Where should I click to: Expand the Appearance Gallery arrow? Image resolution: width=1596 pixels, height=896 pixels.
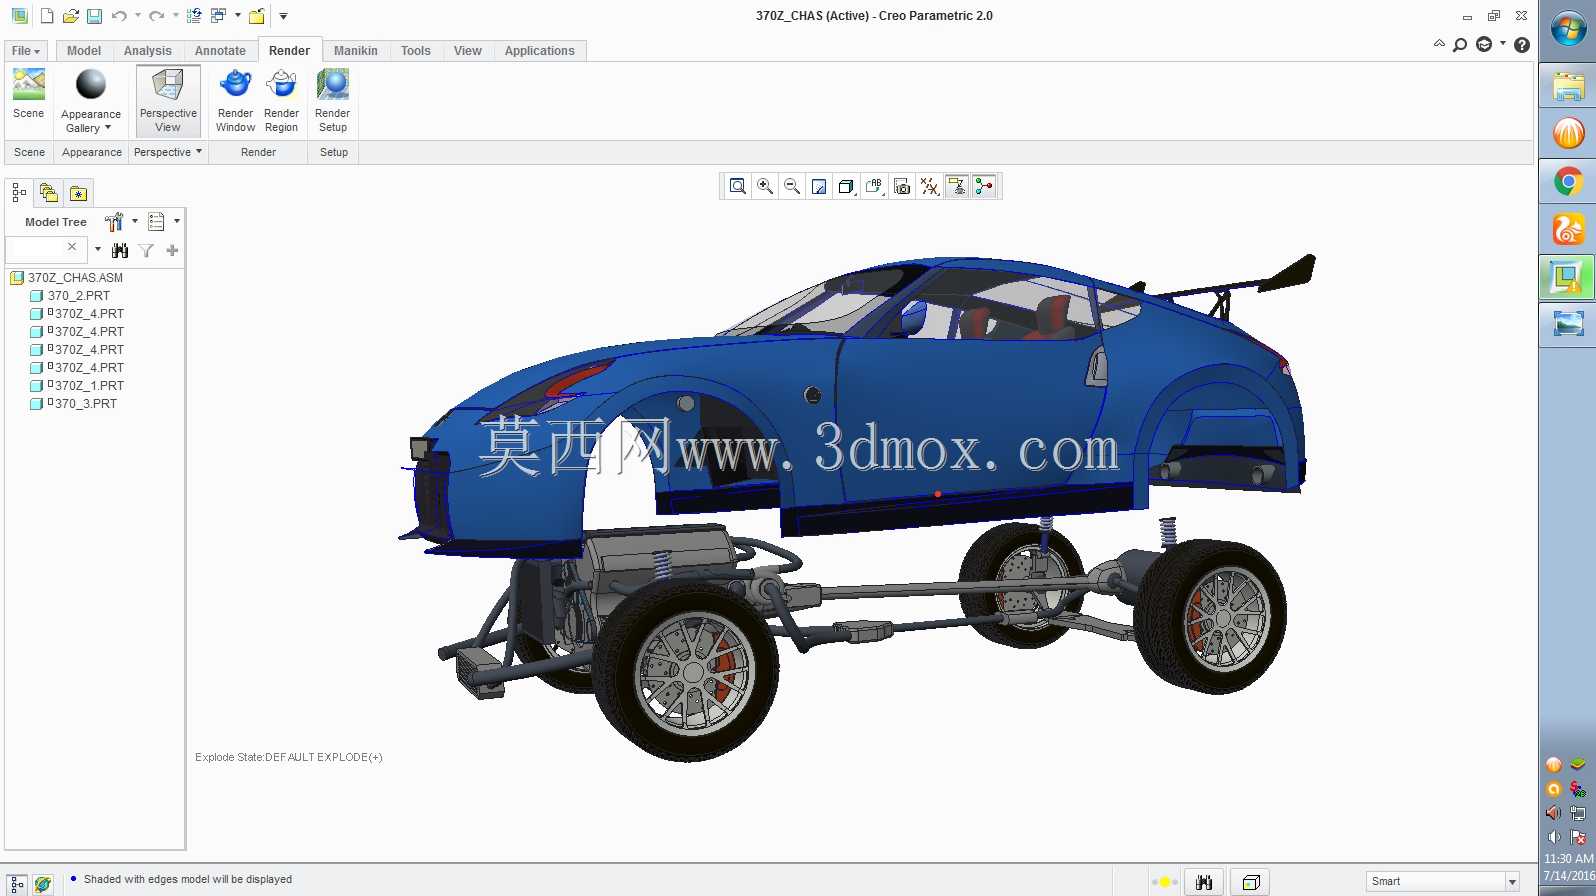(x=108, y=128)
